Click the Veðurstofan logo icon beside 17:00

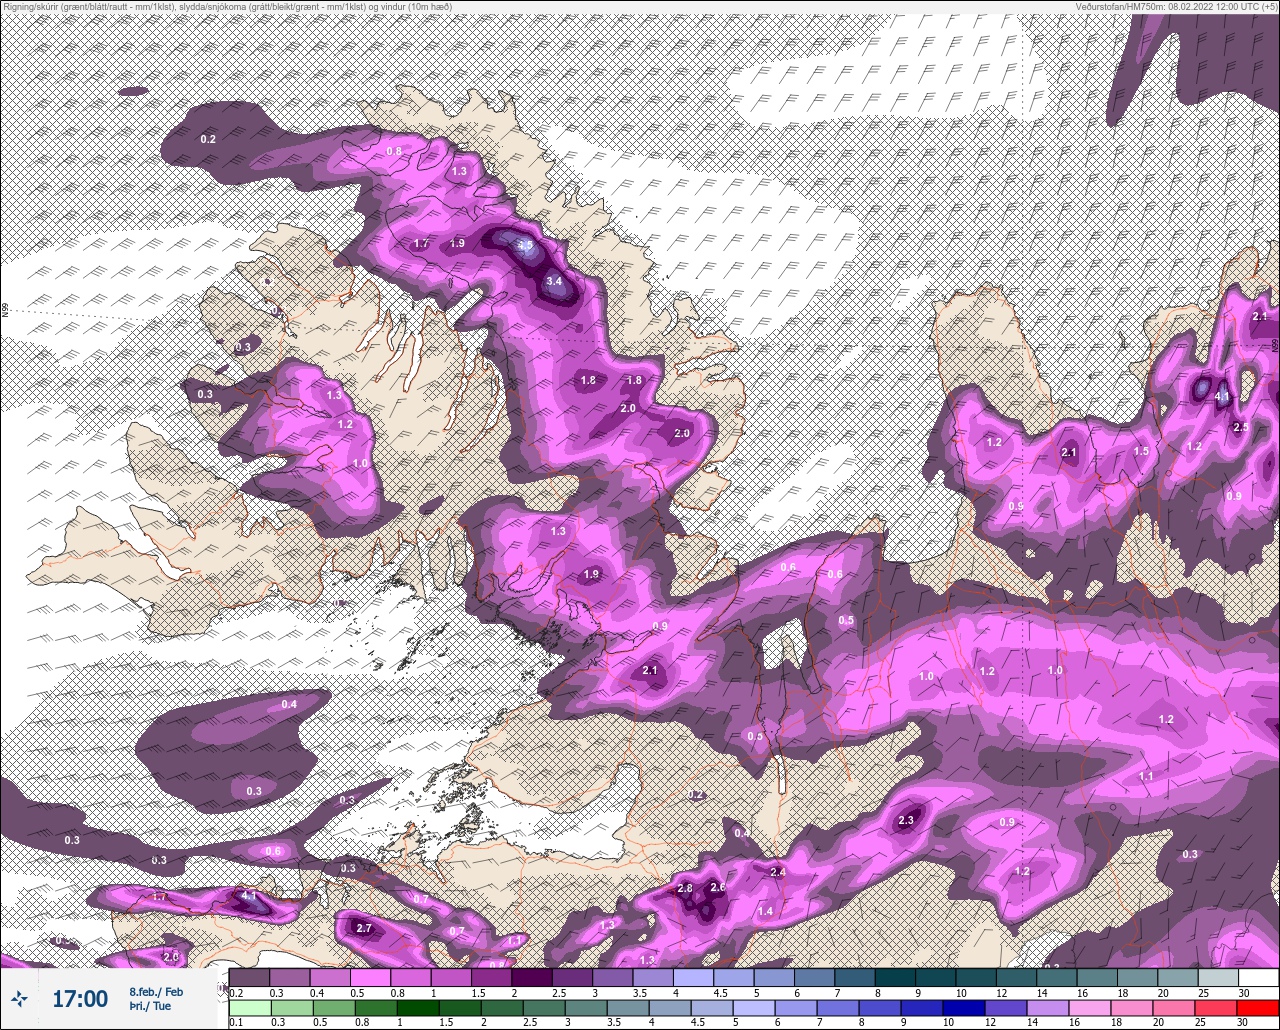(x=19, y=998)
